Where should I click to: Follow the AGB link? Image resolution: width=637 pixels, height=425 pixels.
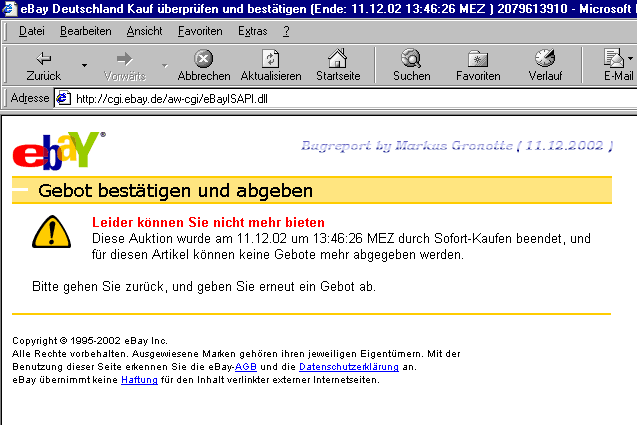[x=246, y=366]
